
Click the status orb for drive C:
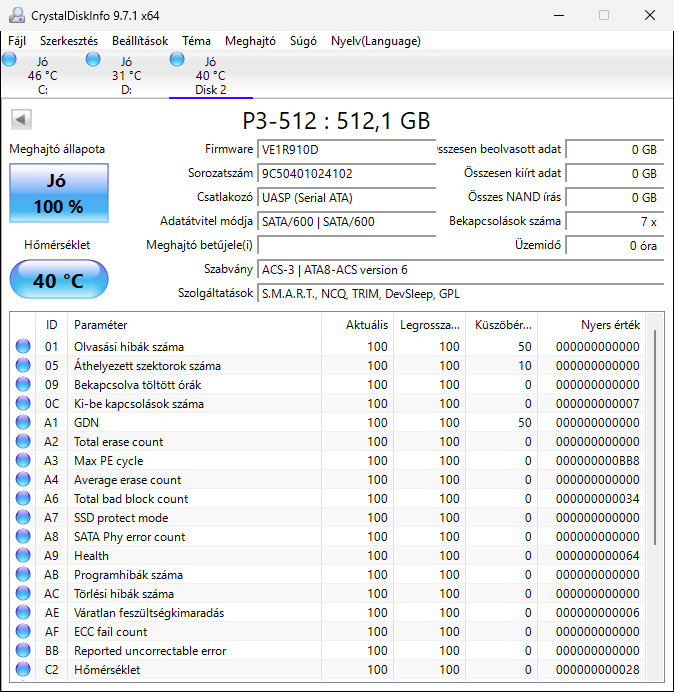(9, 59)
